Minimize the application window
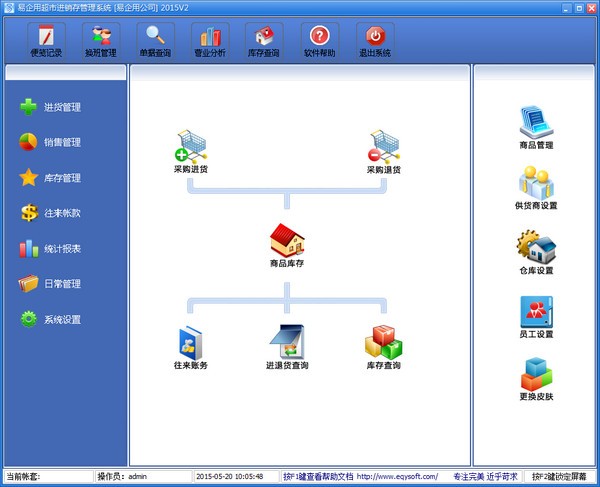This screenshot has width=600, height=487. click(x=567, y=8)
